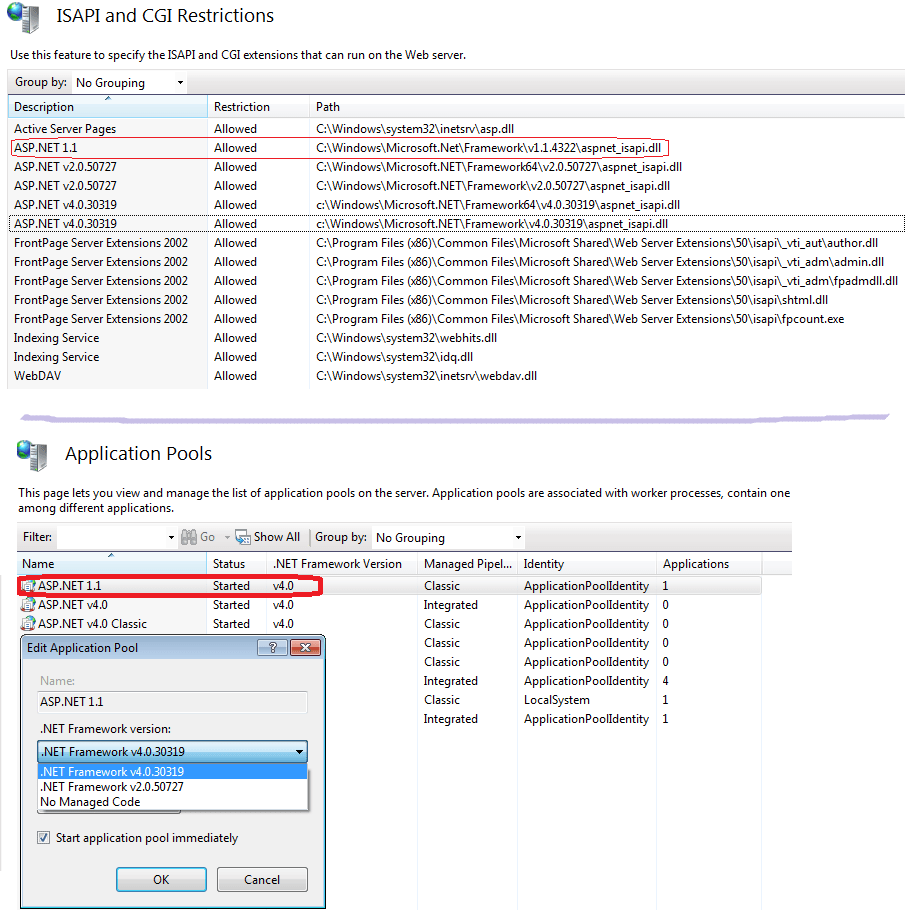Sort by the Description column header
Viewport: 905px width, 921px height.
107,107
